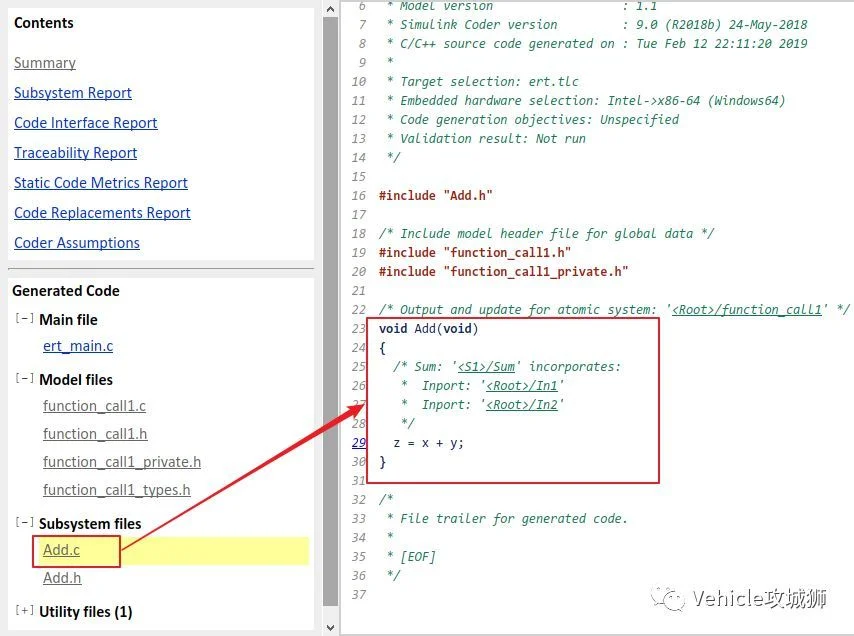Open the Coder Assumptions link
This screenshot has height=636, width=854.
[x=77, y=243]
